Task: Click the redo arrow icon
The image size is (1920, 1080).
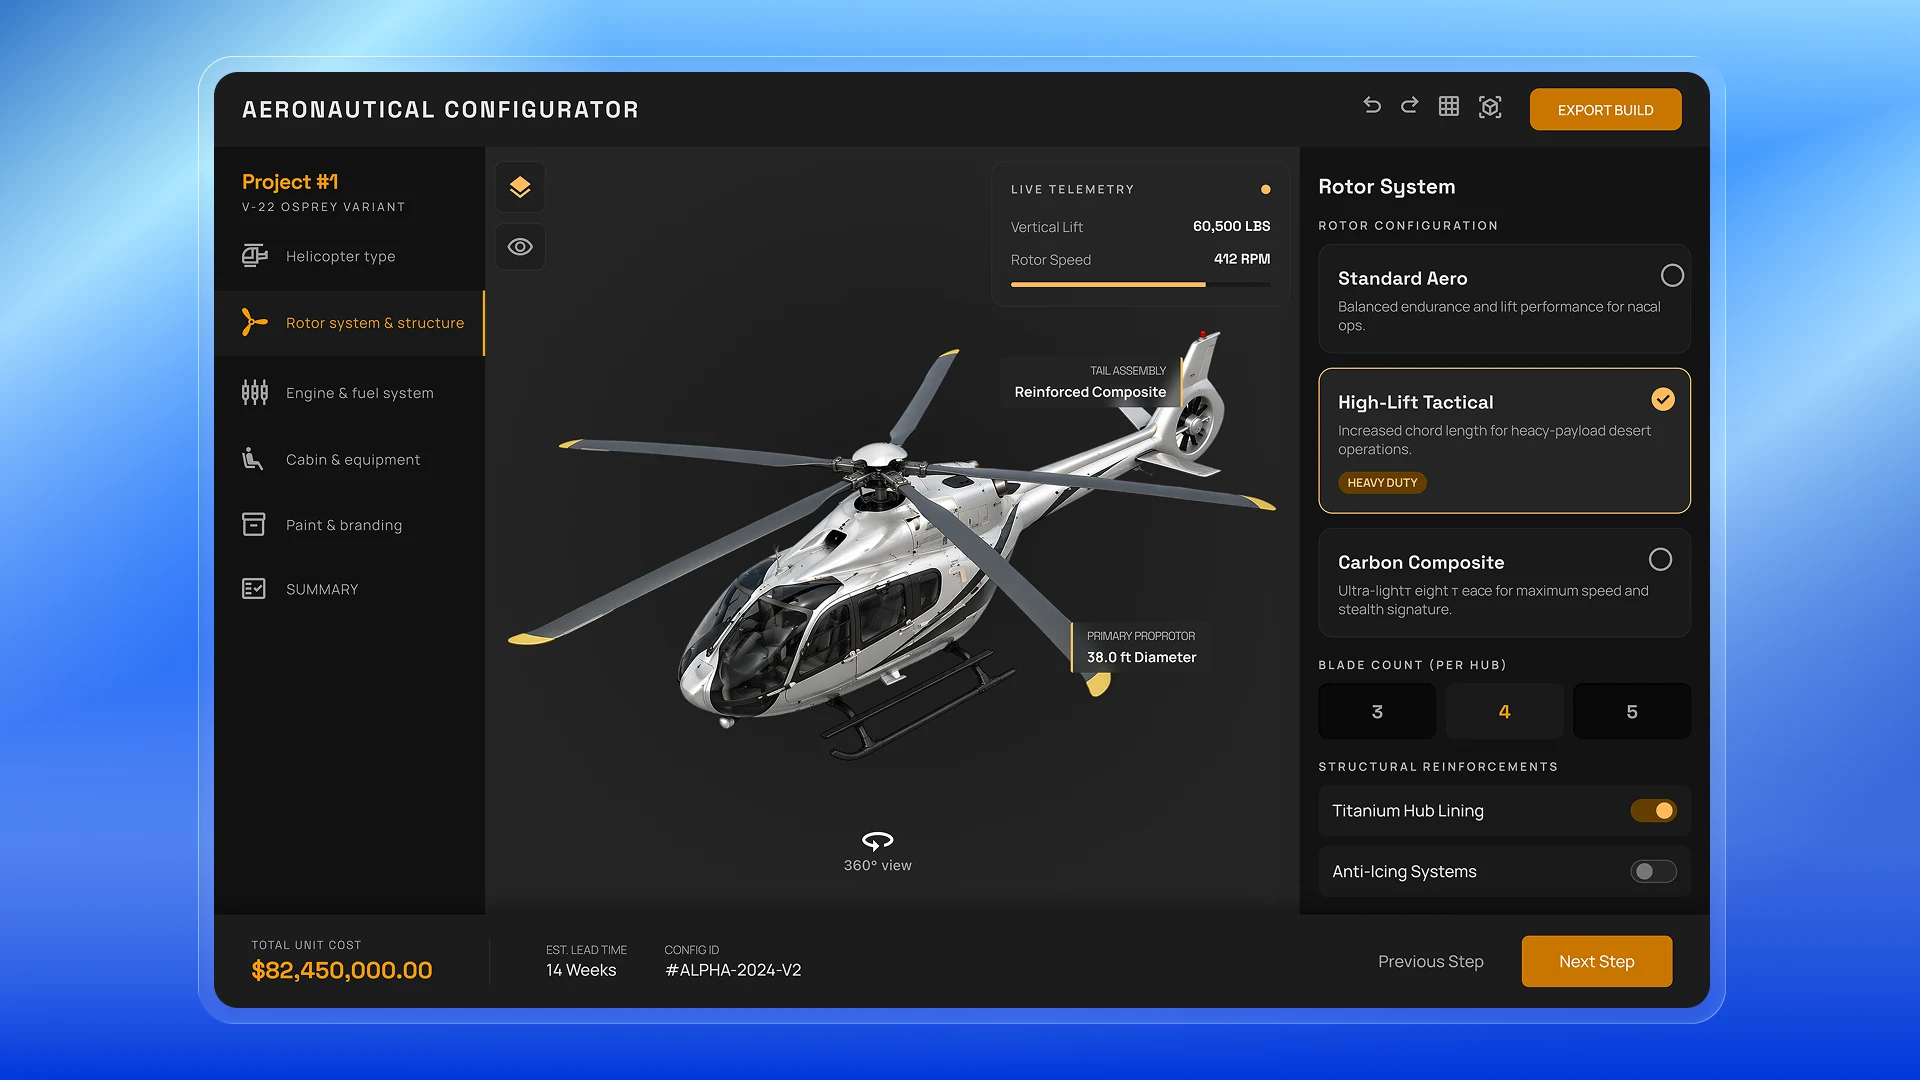Action: [x=1410, y=106]
